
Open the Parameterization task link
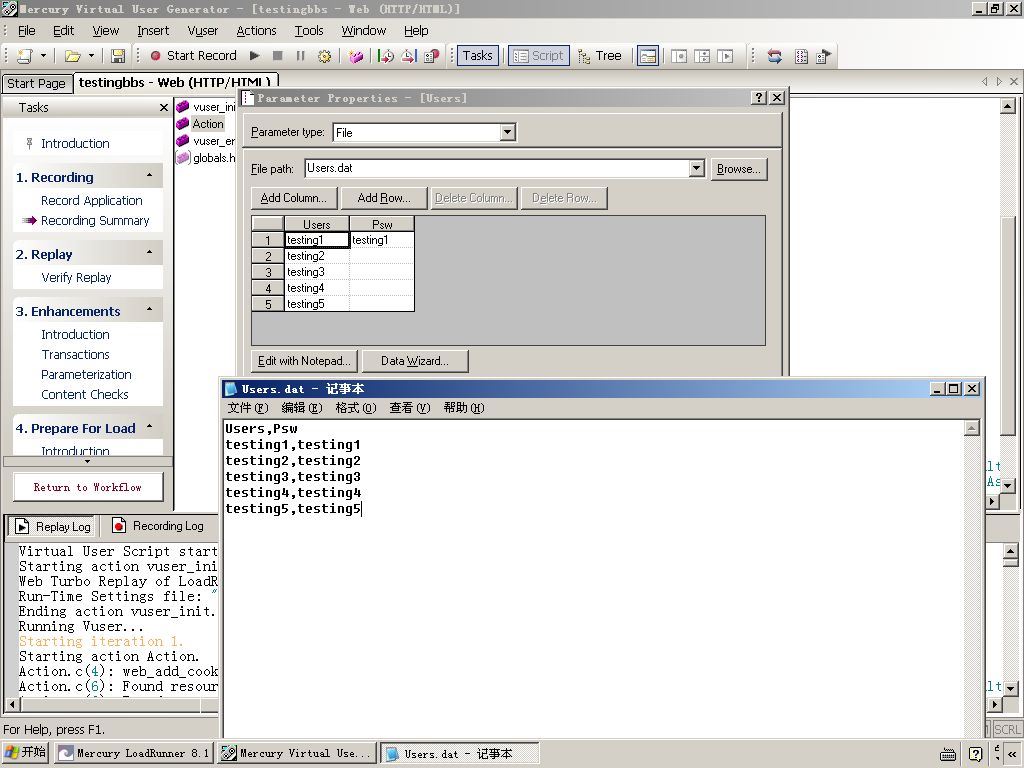(x=86, y=374)
